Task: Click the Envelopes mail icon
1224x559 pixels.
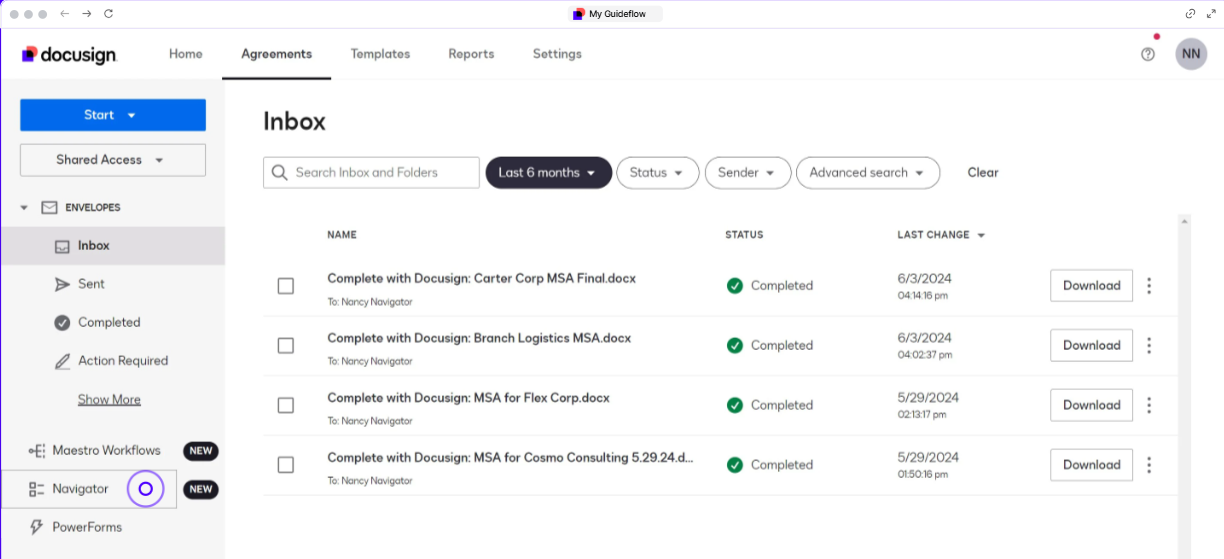Action: [49, 207]
